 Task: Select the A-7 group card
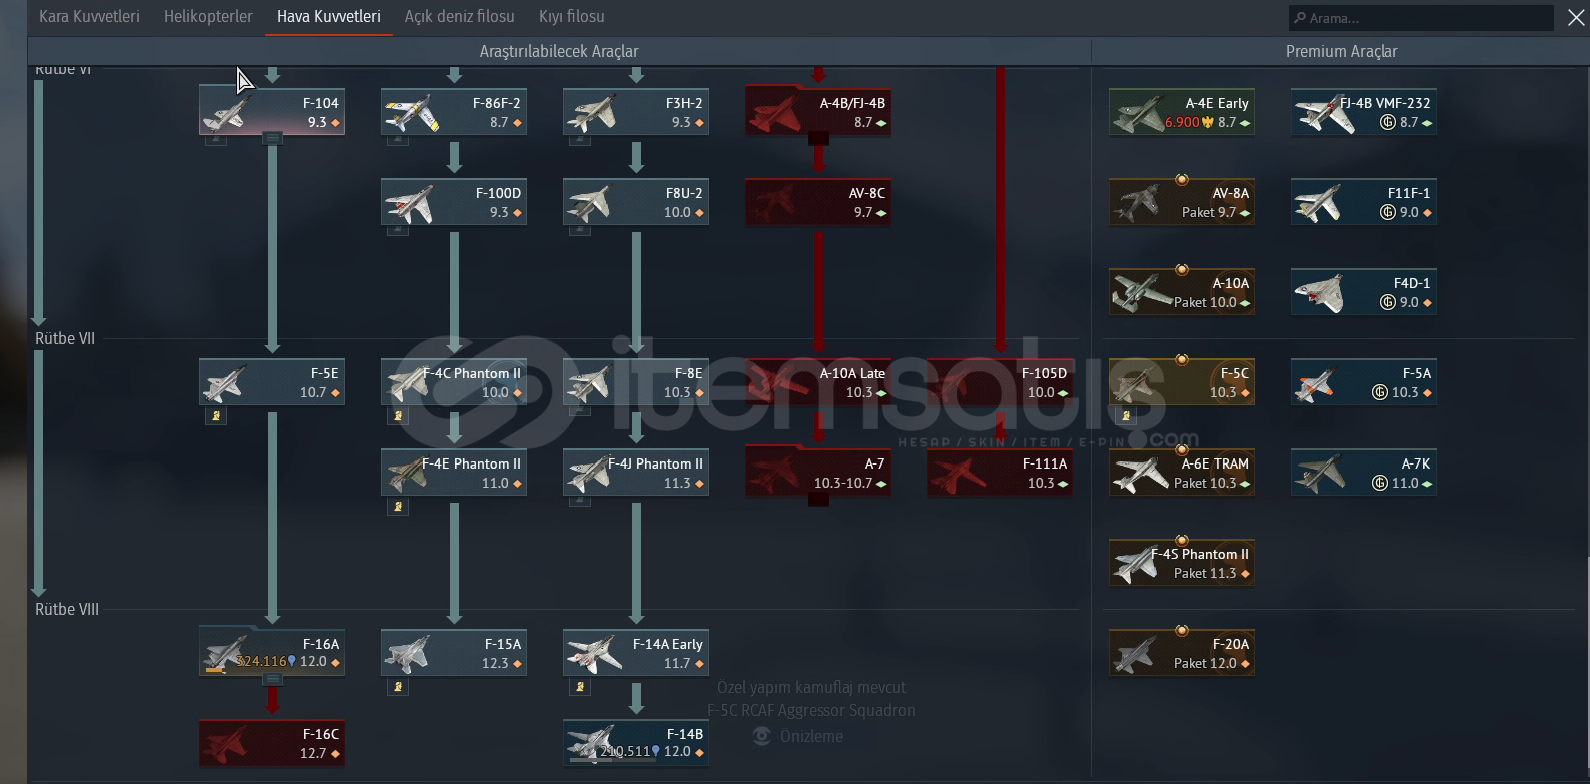[x=818, y=472]
